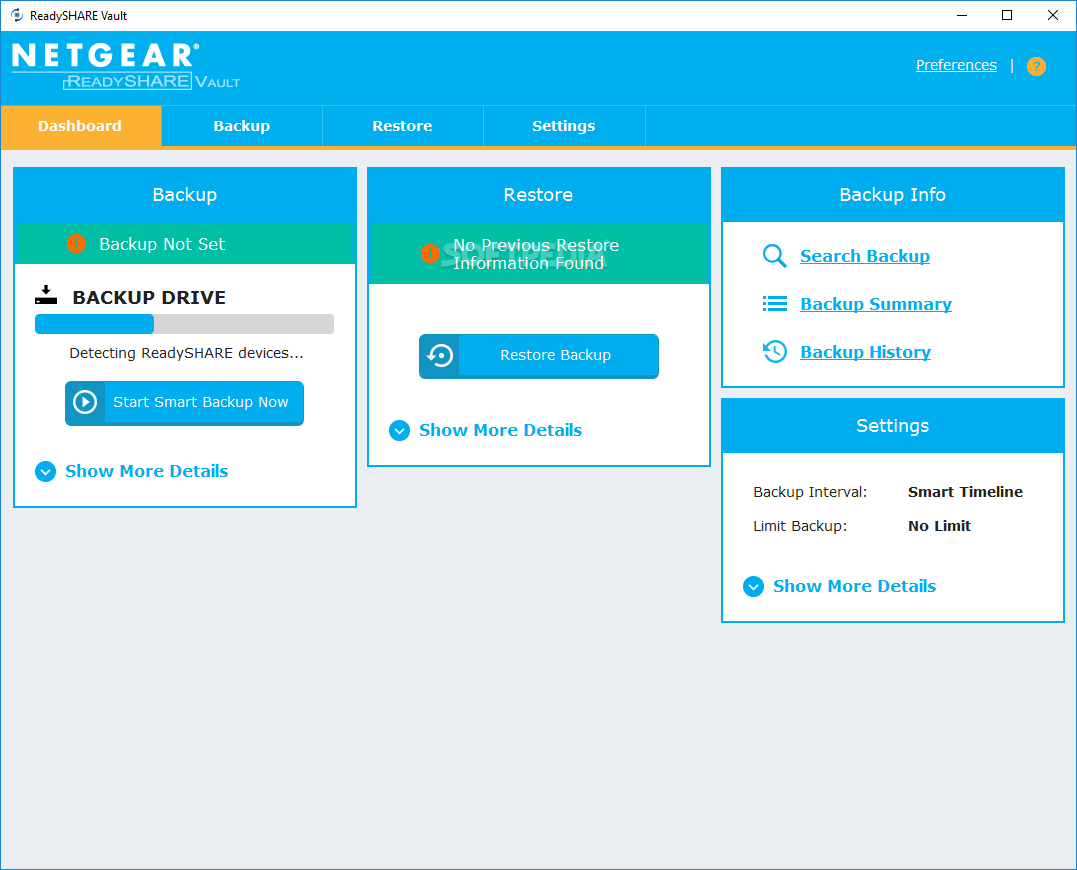Click the NETGEAR ReadySHARE Vault logo
This screenshot has width=1077, height=870.
point(126,67)
